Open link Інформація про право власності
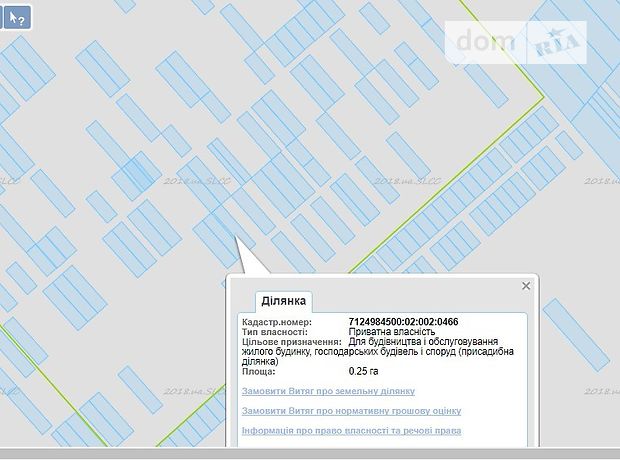This screenshot has height=460, width=620. click(352, 430)
